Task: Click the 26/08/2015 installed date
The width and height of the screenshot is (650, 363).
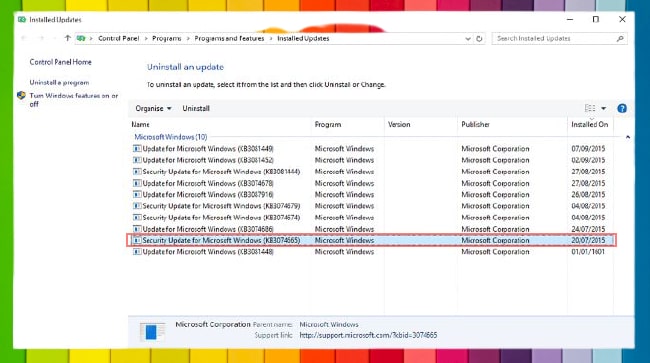Action: (588, 194)
